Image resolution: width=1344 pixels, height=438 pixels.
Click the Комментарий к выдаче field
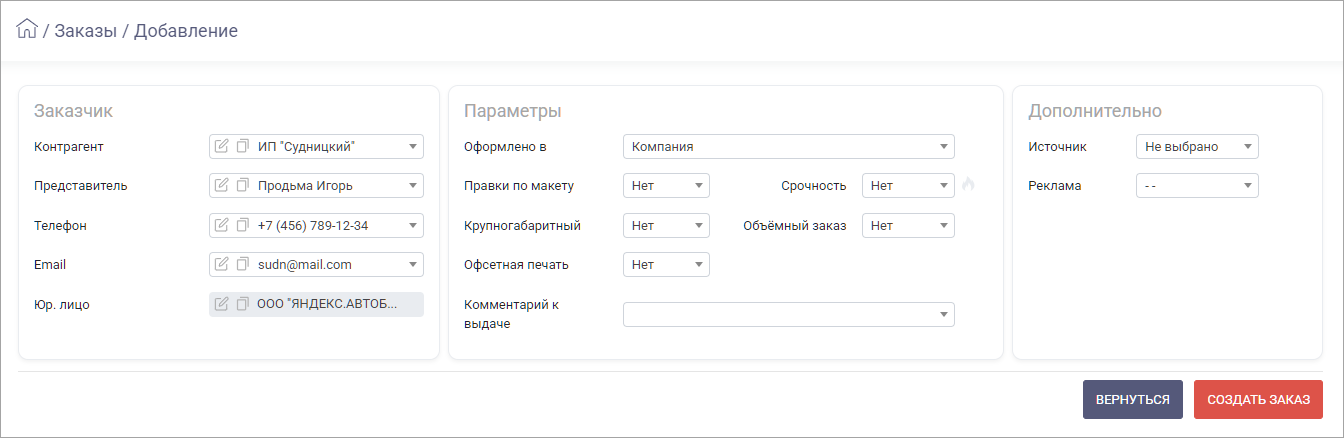[x=788, y=314]
